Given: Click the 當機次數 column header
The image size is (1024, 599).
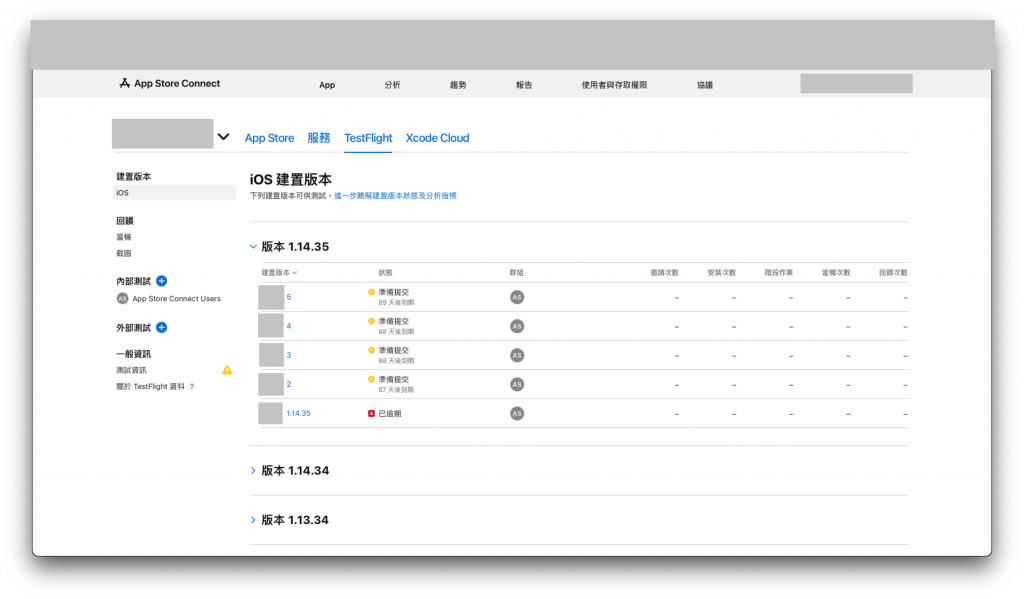Looking at the screenshot, I should click(835, 272).
